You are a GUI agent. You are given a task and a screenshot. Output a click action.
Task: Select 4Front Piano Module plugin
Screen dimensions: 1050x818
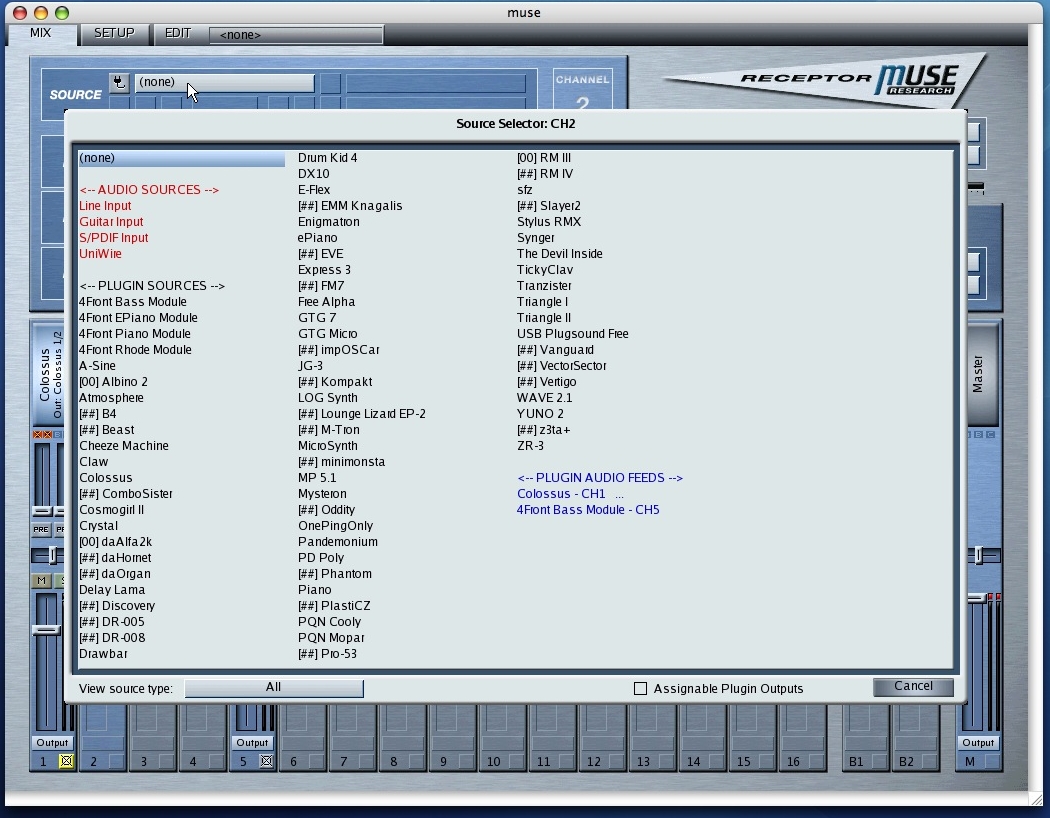(135, 334)
